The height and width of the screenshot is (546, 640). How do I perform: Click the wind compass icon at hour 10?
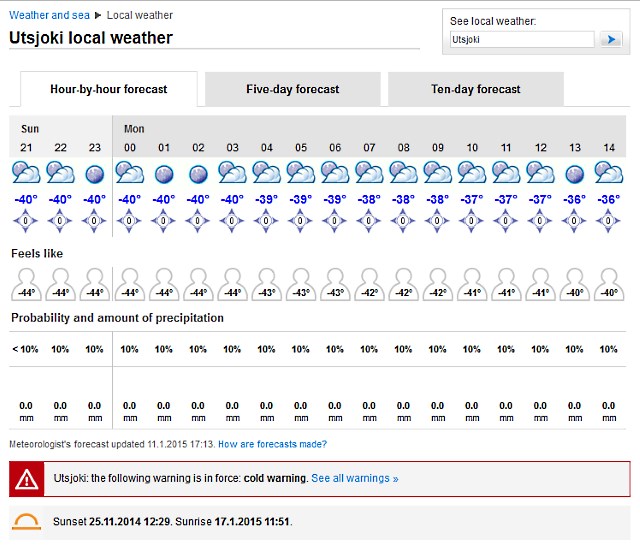471,221
